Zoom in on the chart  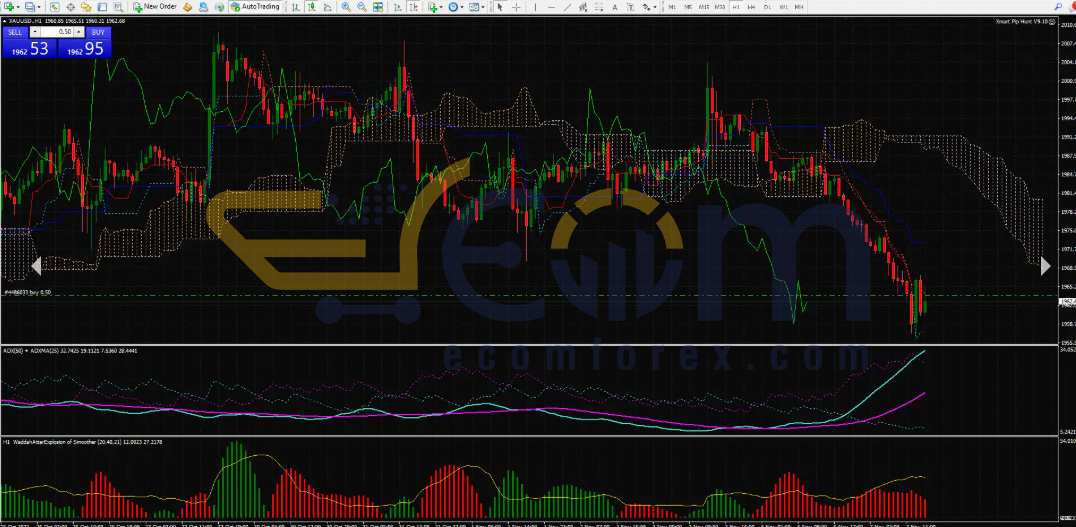(345, 7)
